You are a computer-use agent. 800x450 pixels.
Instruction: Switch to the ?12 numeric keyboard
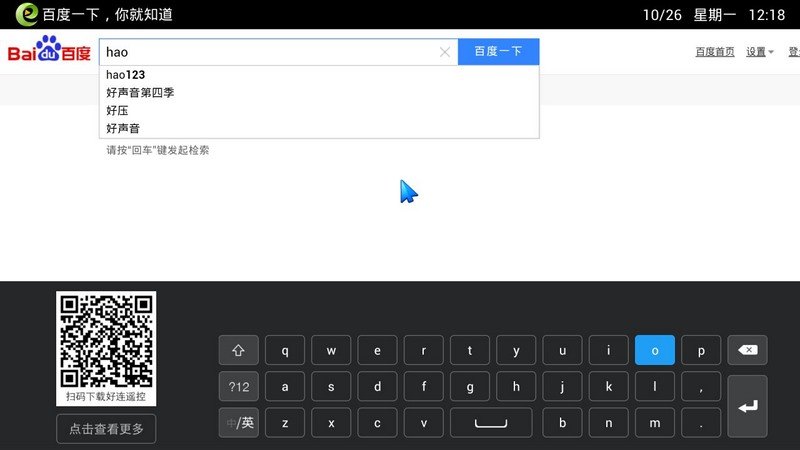click(x=239, y=387)
